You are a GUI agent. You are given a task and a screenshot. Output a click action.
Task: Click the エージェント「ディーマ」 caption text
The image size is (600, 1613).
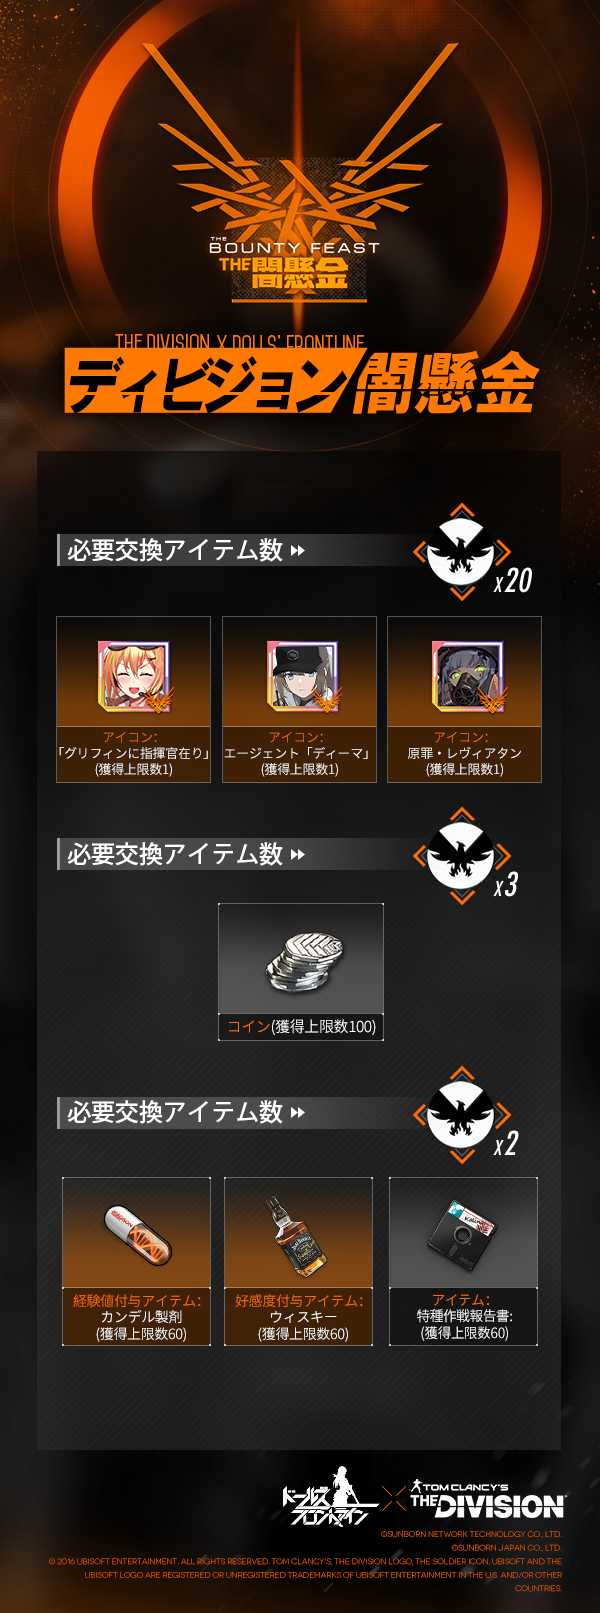(299, 753)
